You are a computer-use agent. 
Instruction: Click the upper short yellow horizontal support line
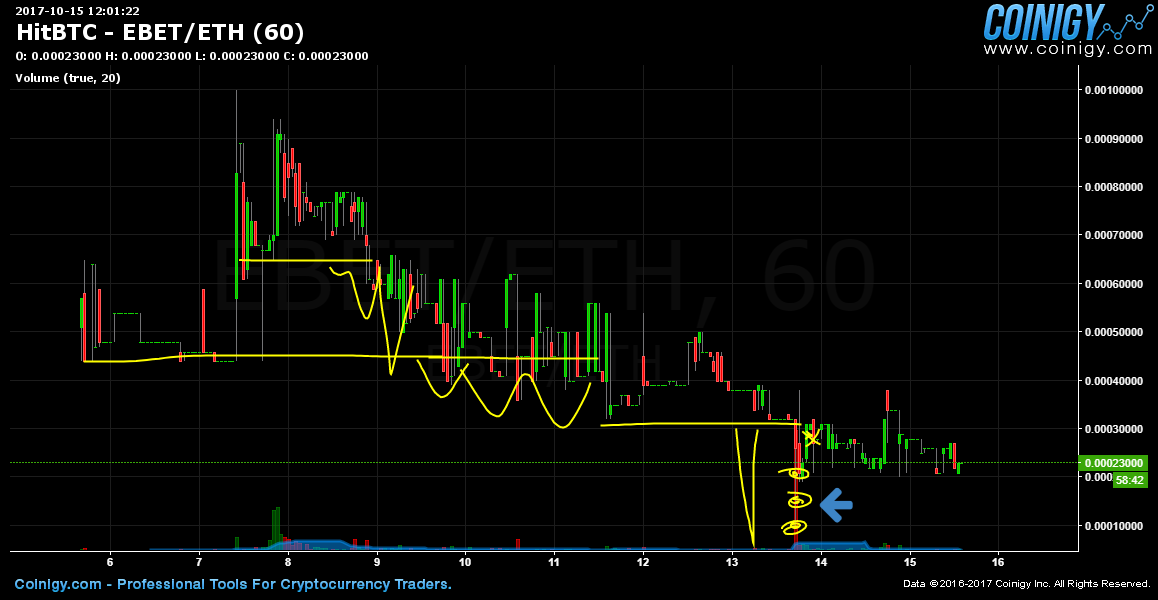click(305, 260)
